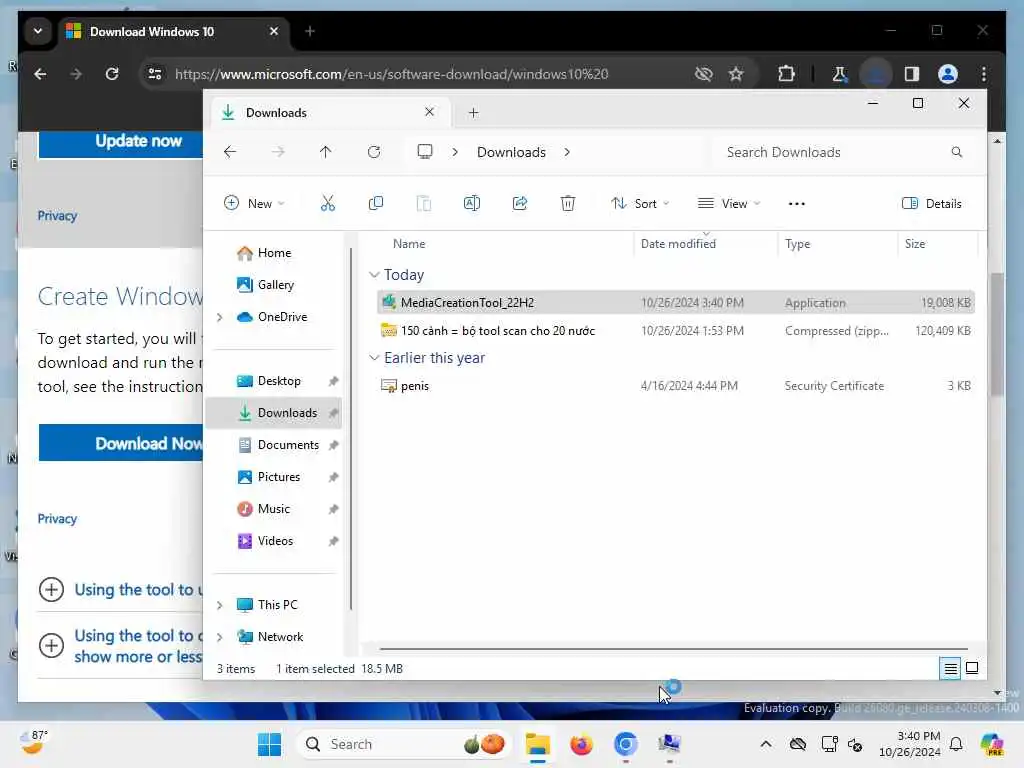Open File Explorer from the taskbar
This screenshot has height=768, width=1024.
tap(537, 744)
